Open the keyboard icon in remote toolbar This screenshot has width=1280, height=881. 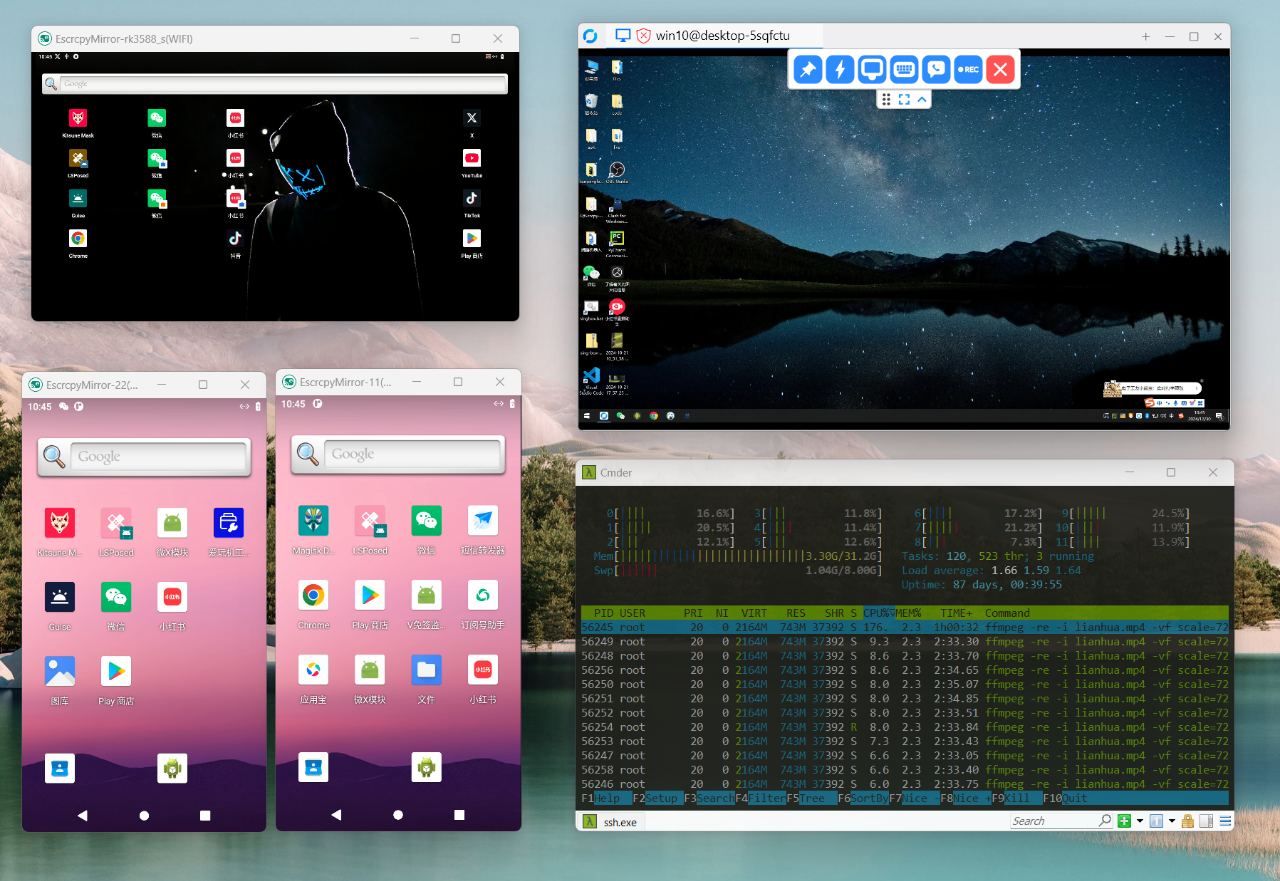click(904, 69)
